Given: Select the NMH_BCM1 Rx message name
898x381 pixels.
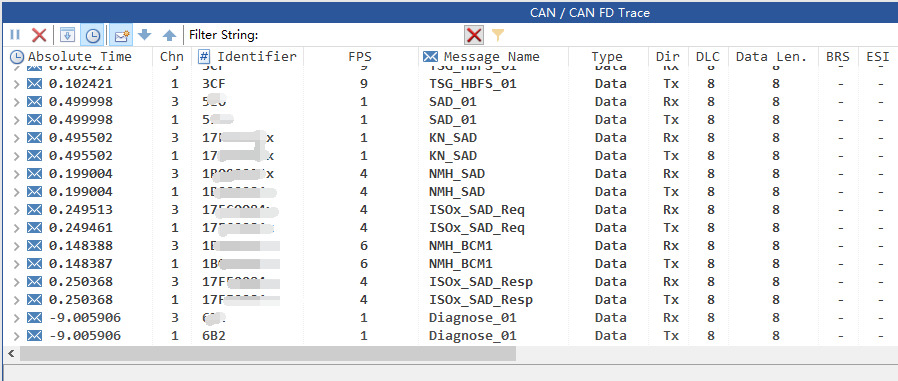Looking at the screenshot, I should pyautogui.click(x=460, y=246).
